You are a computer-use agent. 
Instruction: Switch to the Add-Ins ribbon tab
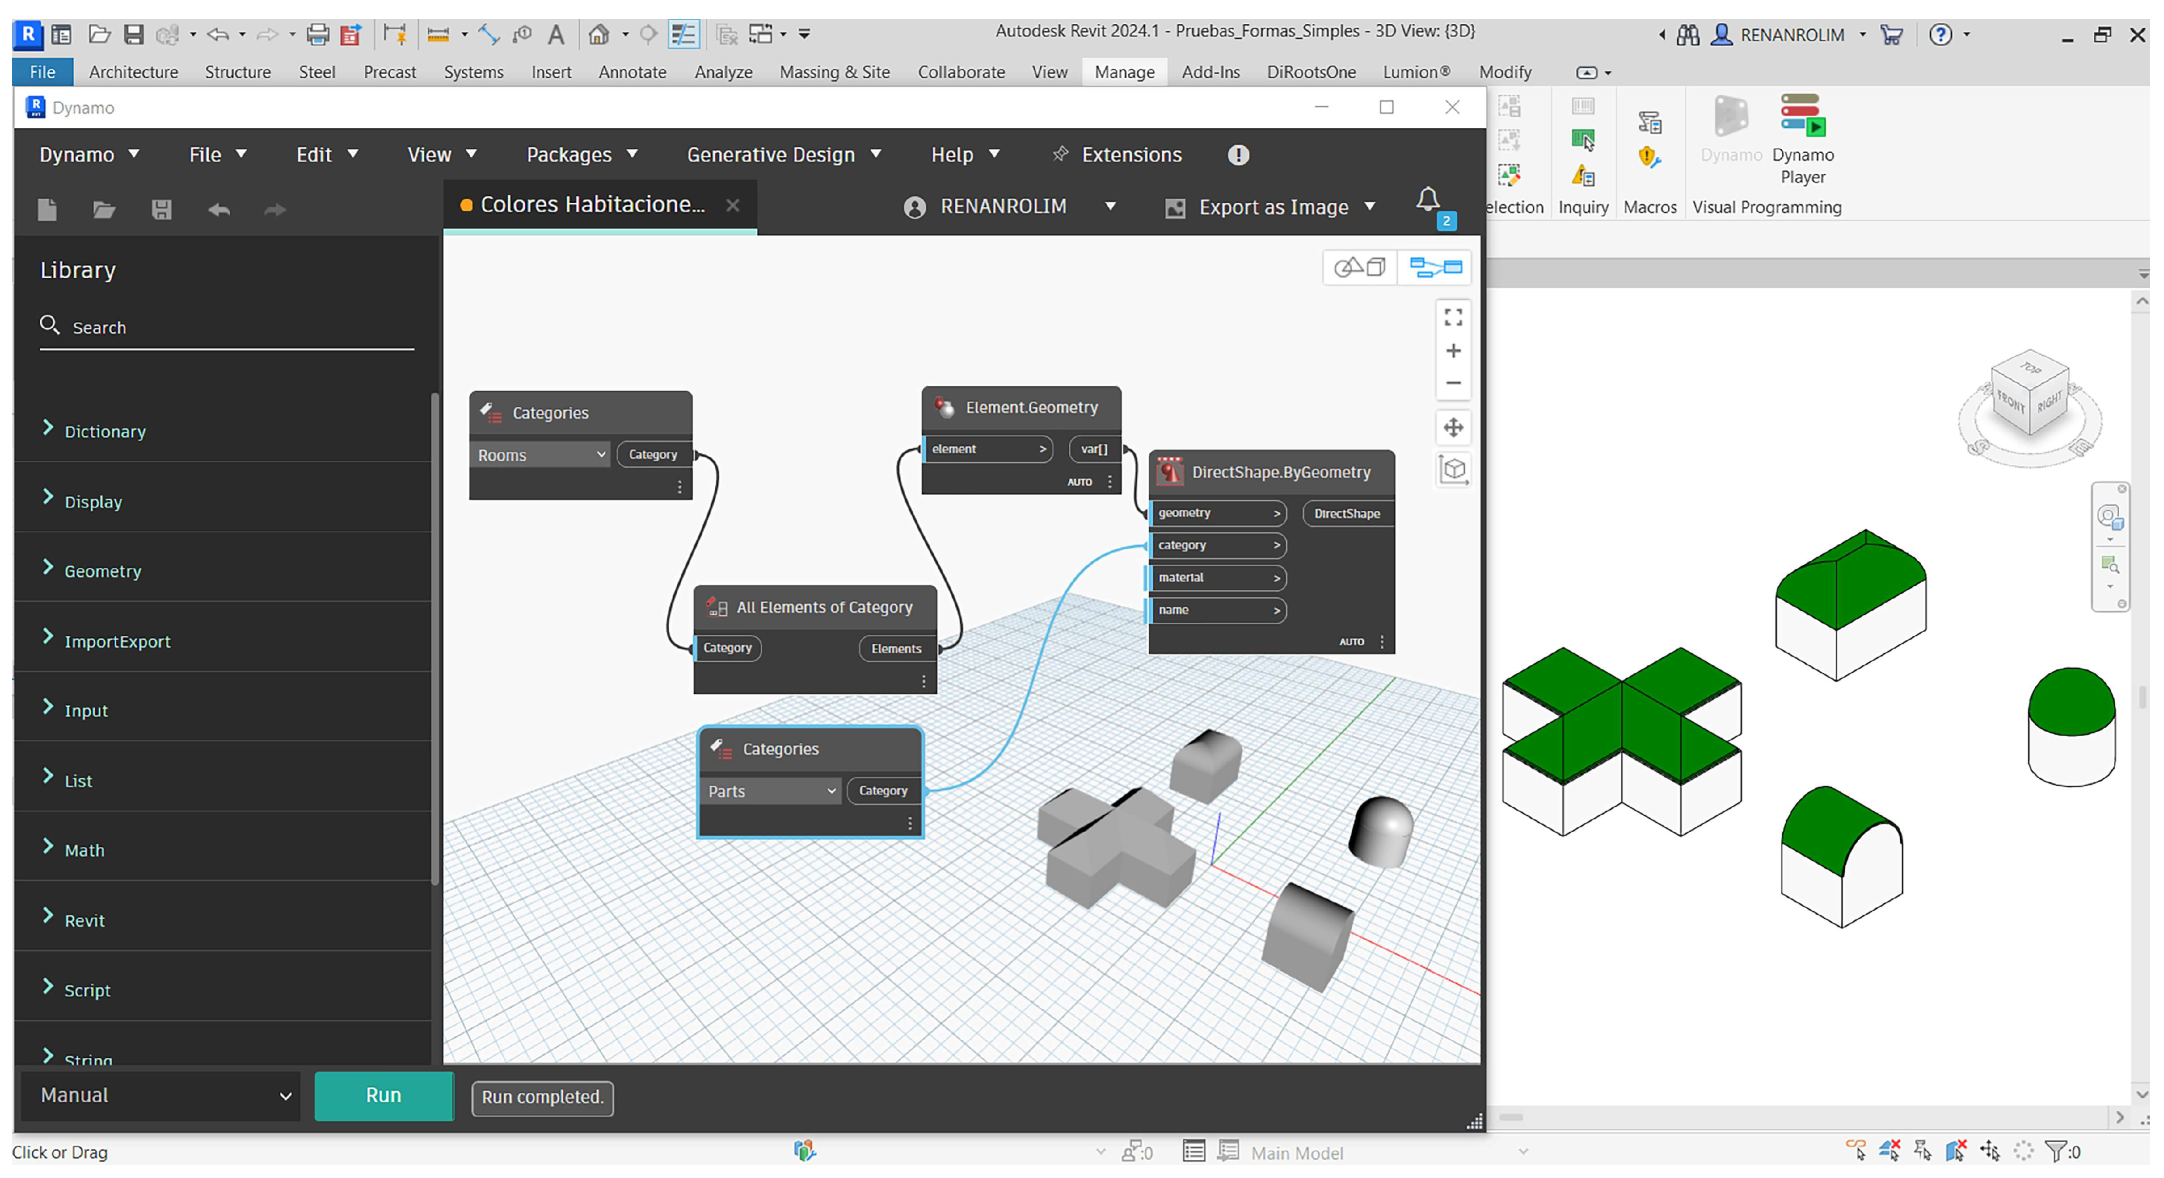click(1210, 72)
